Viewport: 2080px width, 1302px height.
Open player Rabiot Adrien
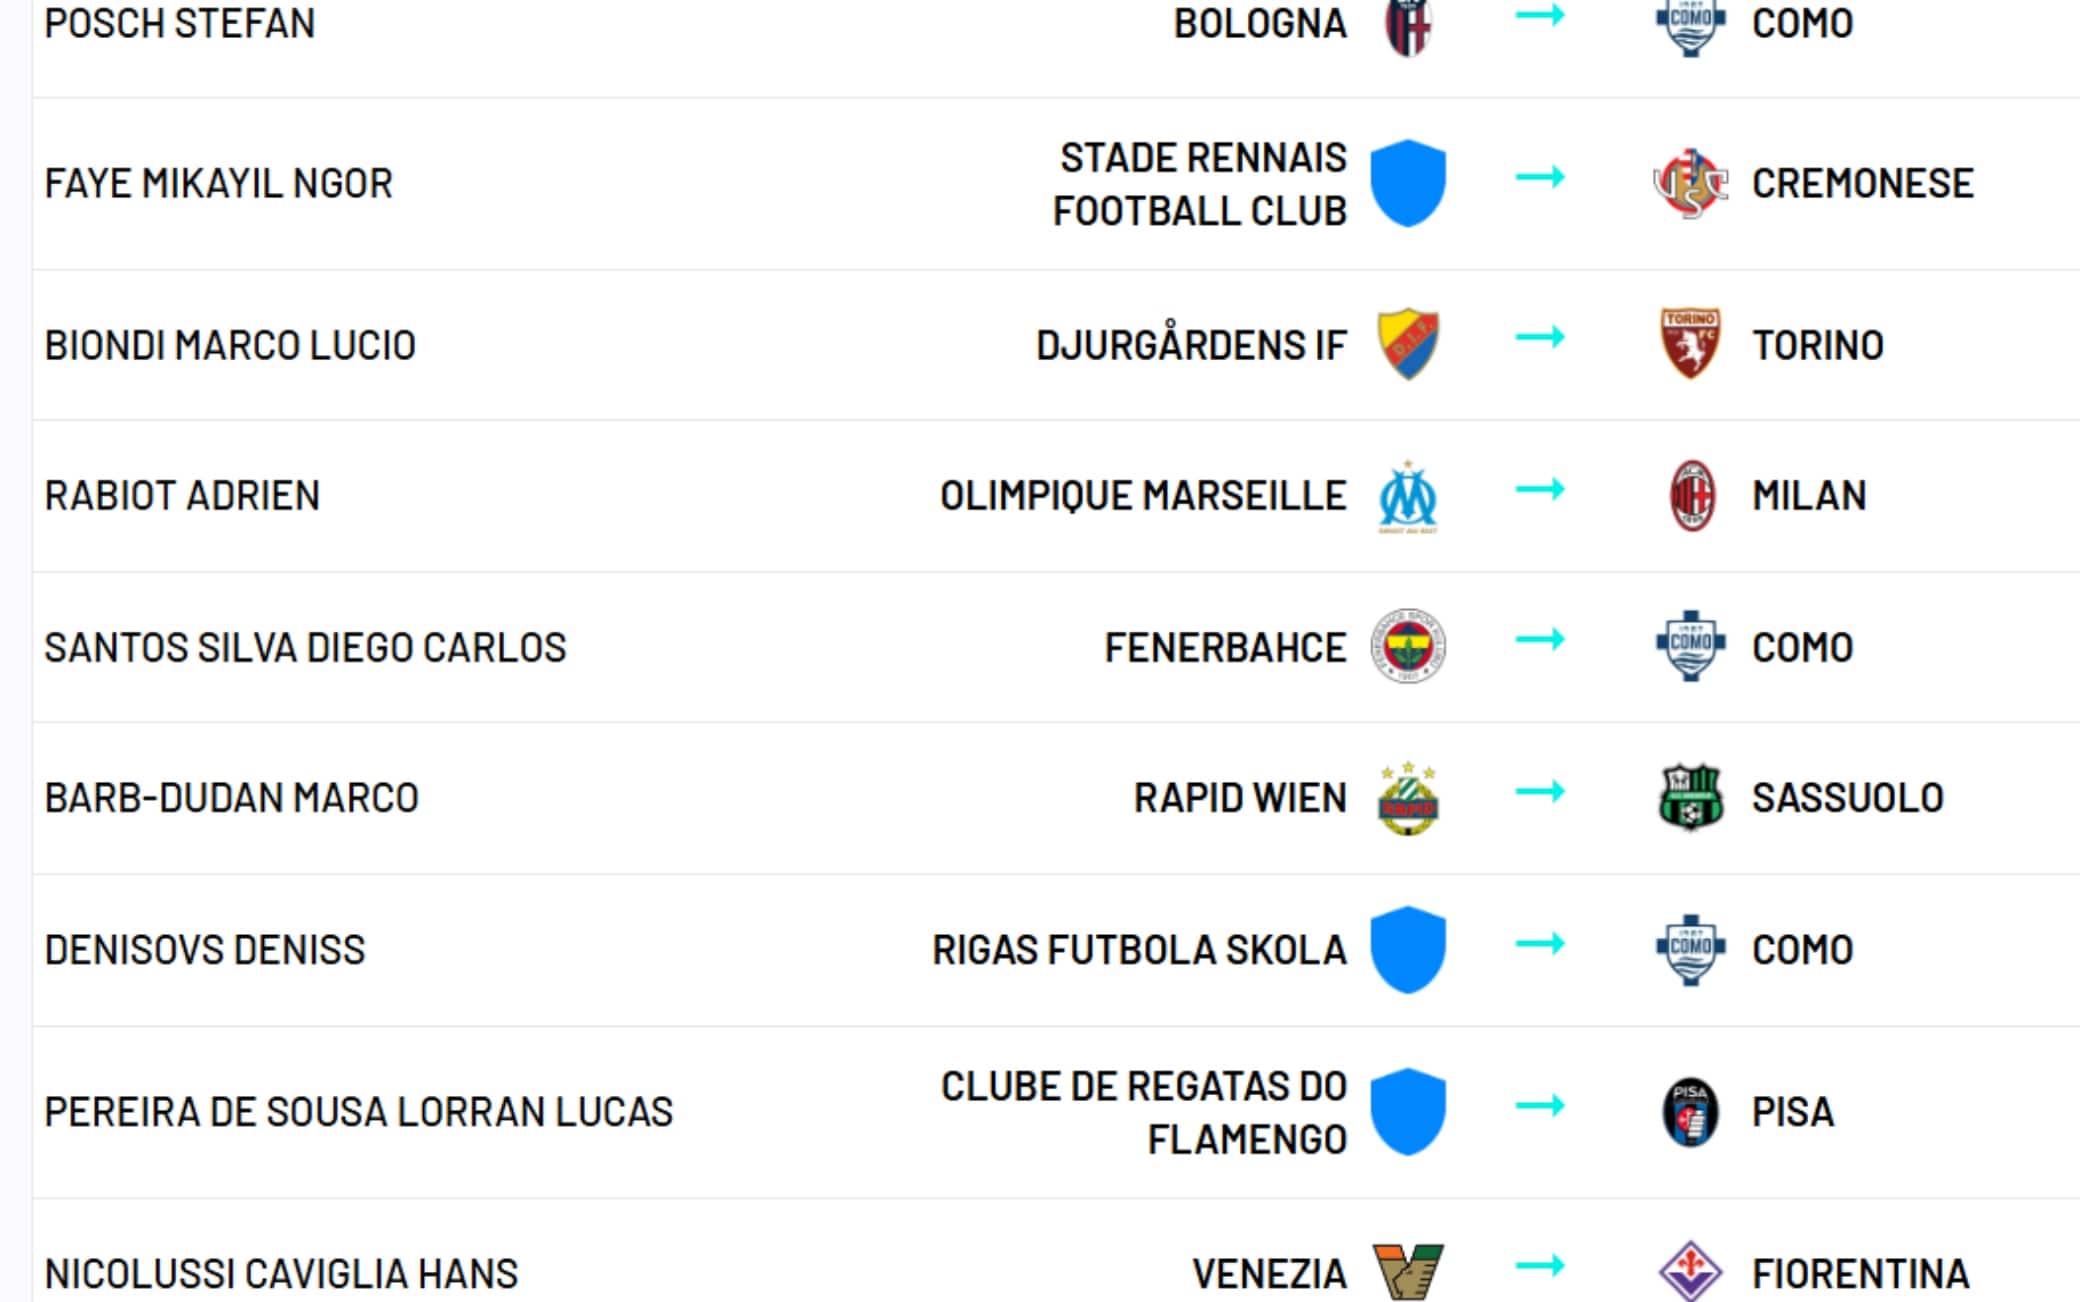pos(182,496)
